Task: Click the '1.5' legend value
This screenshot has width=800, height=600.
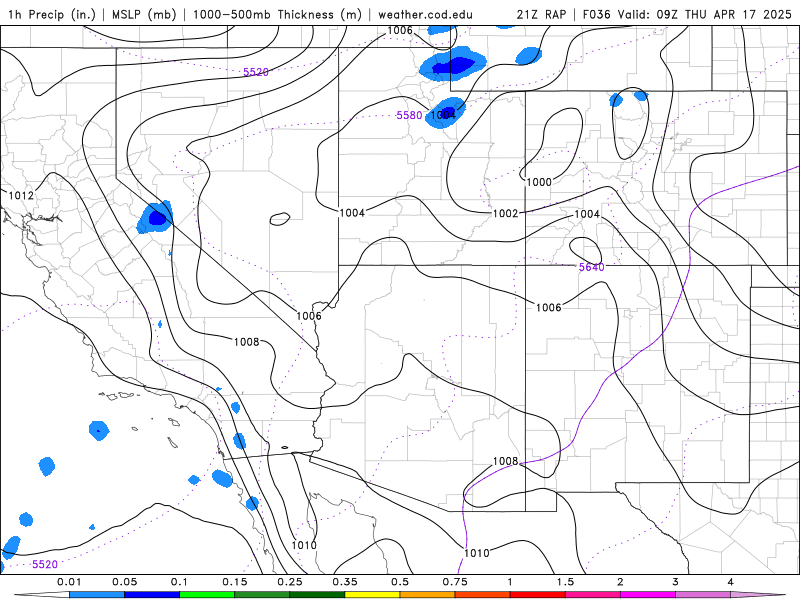Action: coord(565,582)
